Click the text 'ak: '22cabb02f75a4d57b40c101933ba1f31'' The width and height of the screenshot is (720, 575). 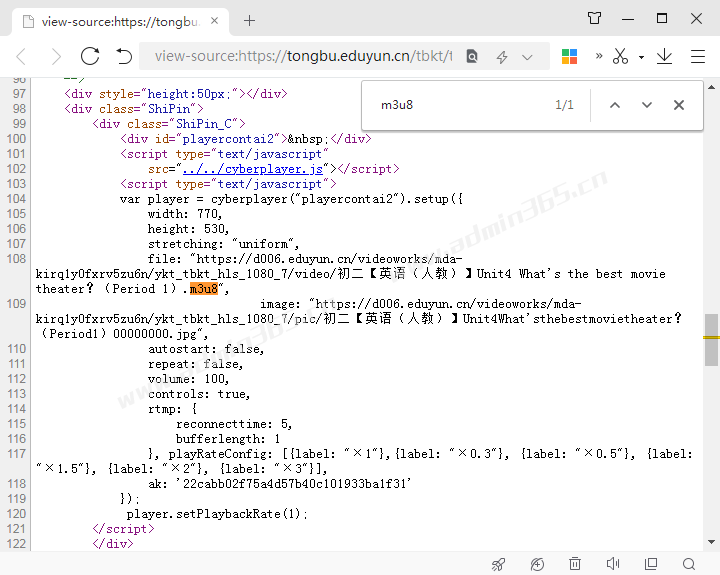tap(280, 484)
